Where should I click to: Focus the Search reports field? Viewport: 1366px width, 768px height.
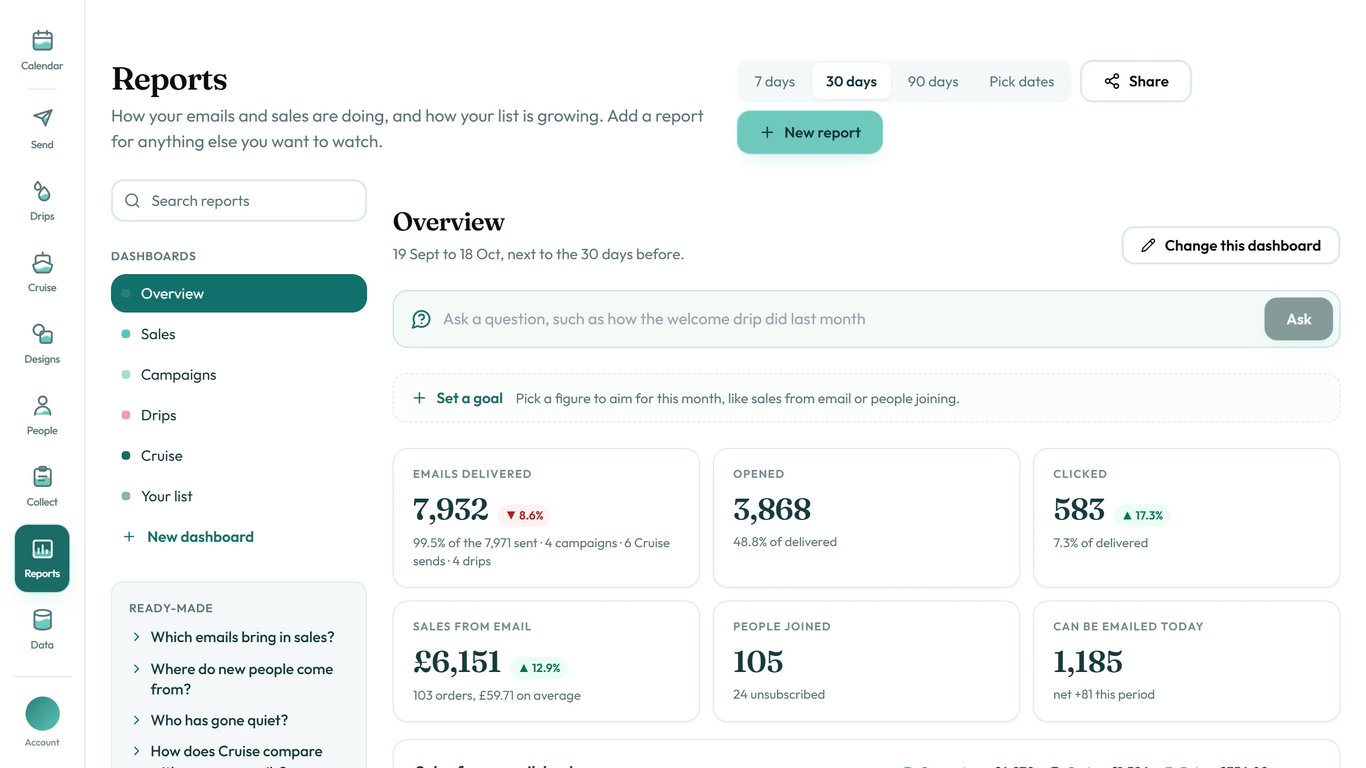(239, 201)
